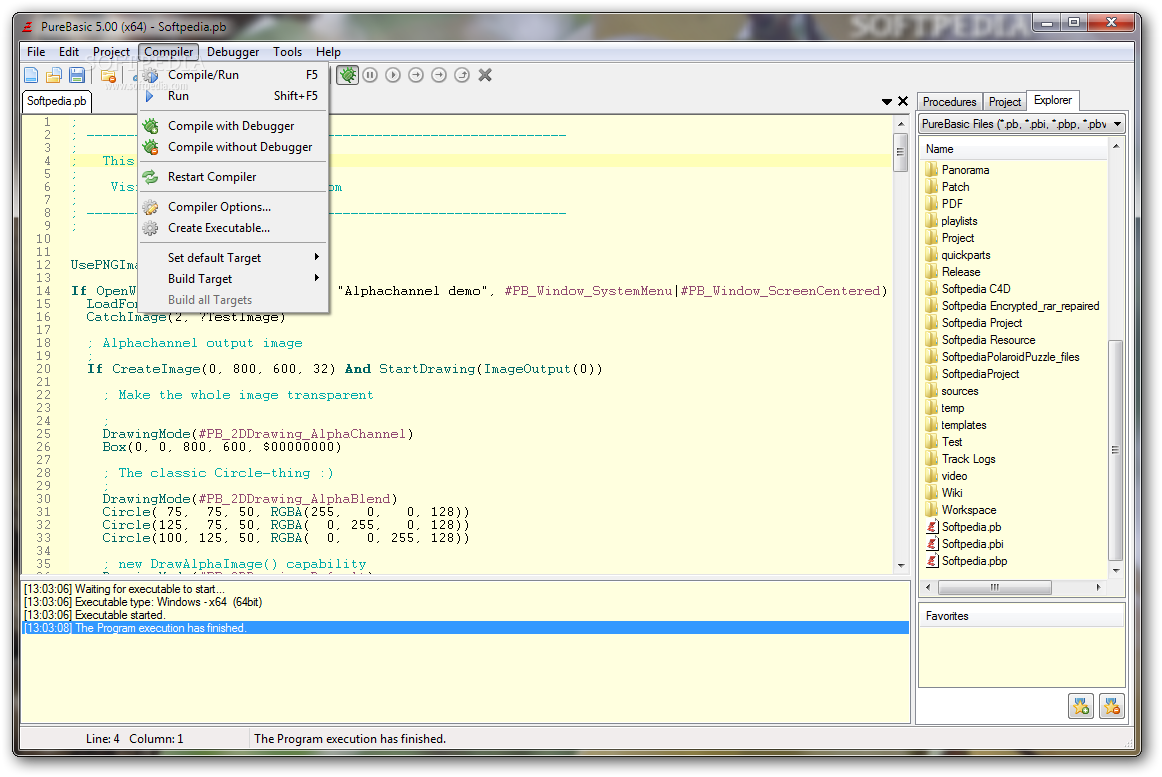This screenshot has width=1162, height=777.
Task: Click the Name column header in Explorer
Action: click(1015, 149)
